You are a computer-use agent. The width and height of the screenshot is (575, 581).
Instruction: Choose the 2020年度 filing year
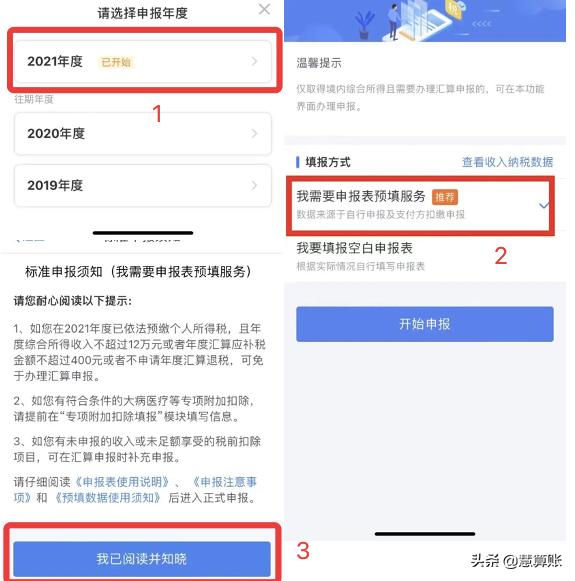[143, 134]
